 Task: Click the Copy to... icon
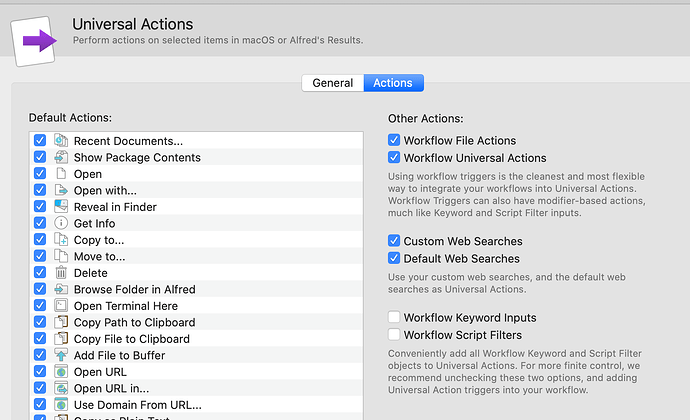[x=61, y=239]
